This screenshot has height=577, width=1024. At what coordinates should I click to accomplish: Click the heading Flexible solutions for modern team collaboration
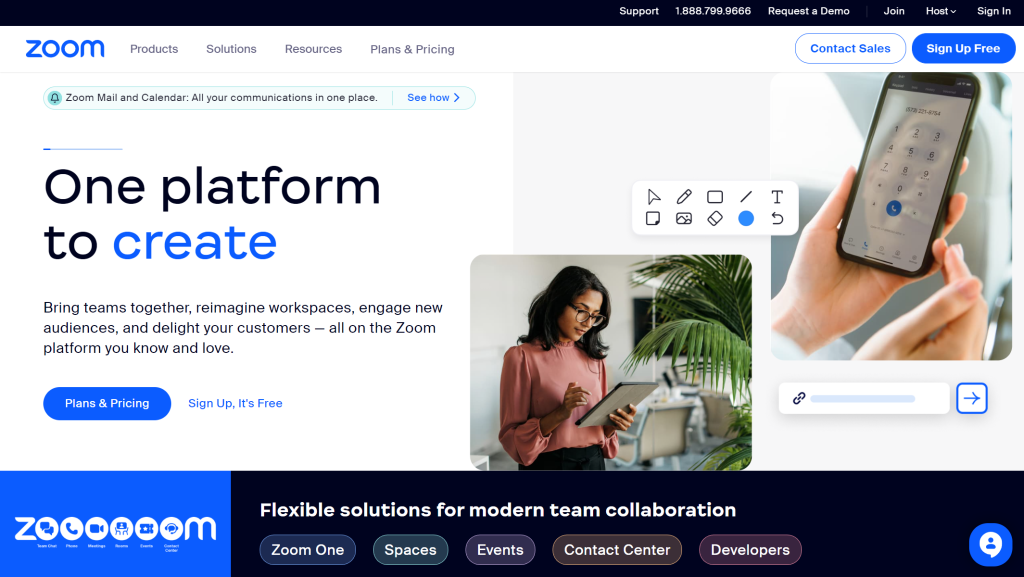pos(498,510)
